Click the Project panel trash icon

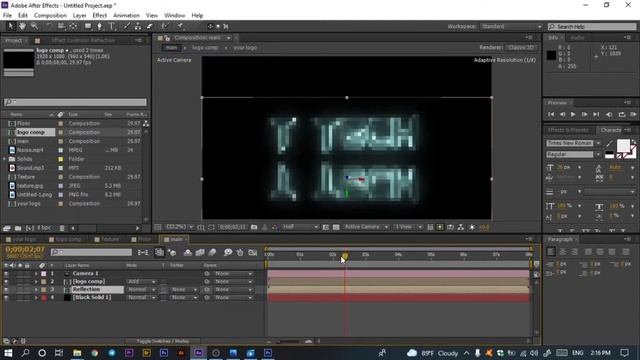pyautogui.click(x=62, y=228)
